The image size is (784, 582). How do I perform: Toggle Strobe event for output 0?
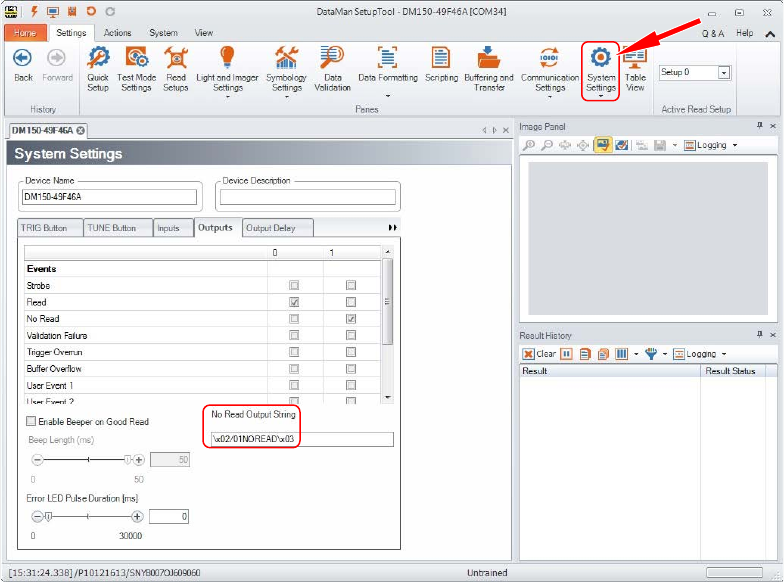click(x=294, y=286)
